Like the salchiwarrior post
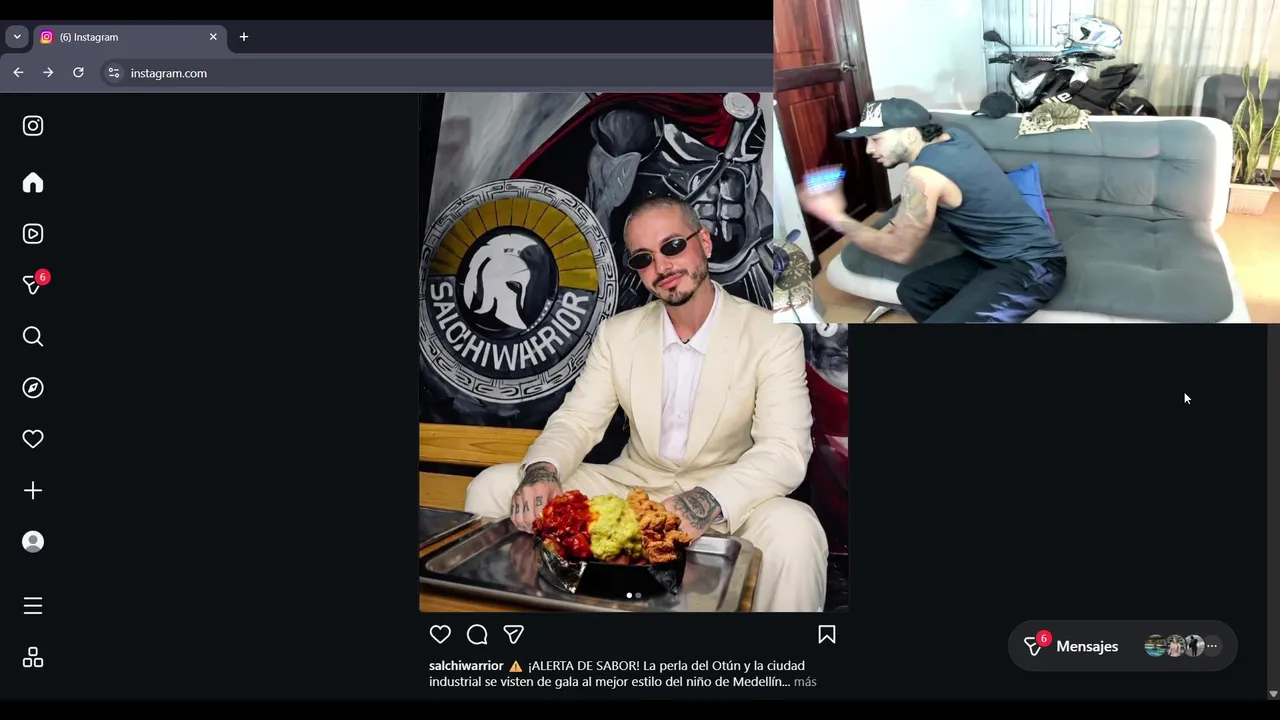 coord(440,634)
